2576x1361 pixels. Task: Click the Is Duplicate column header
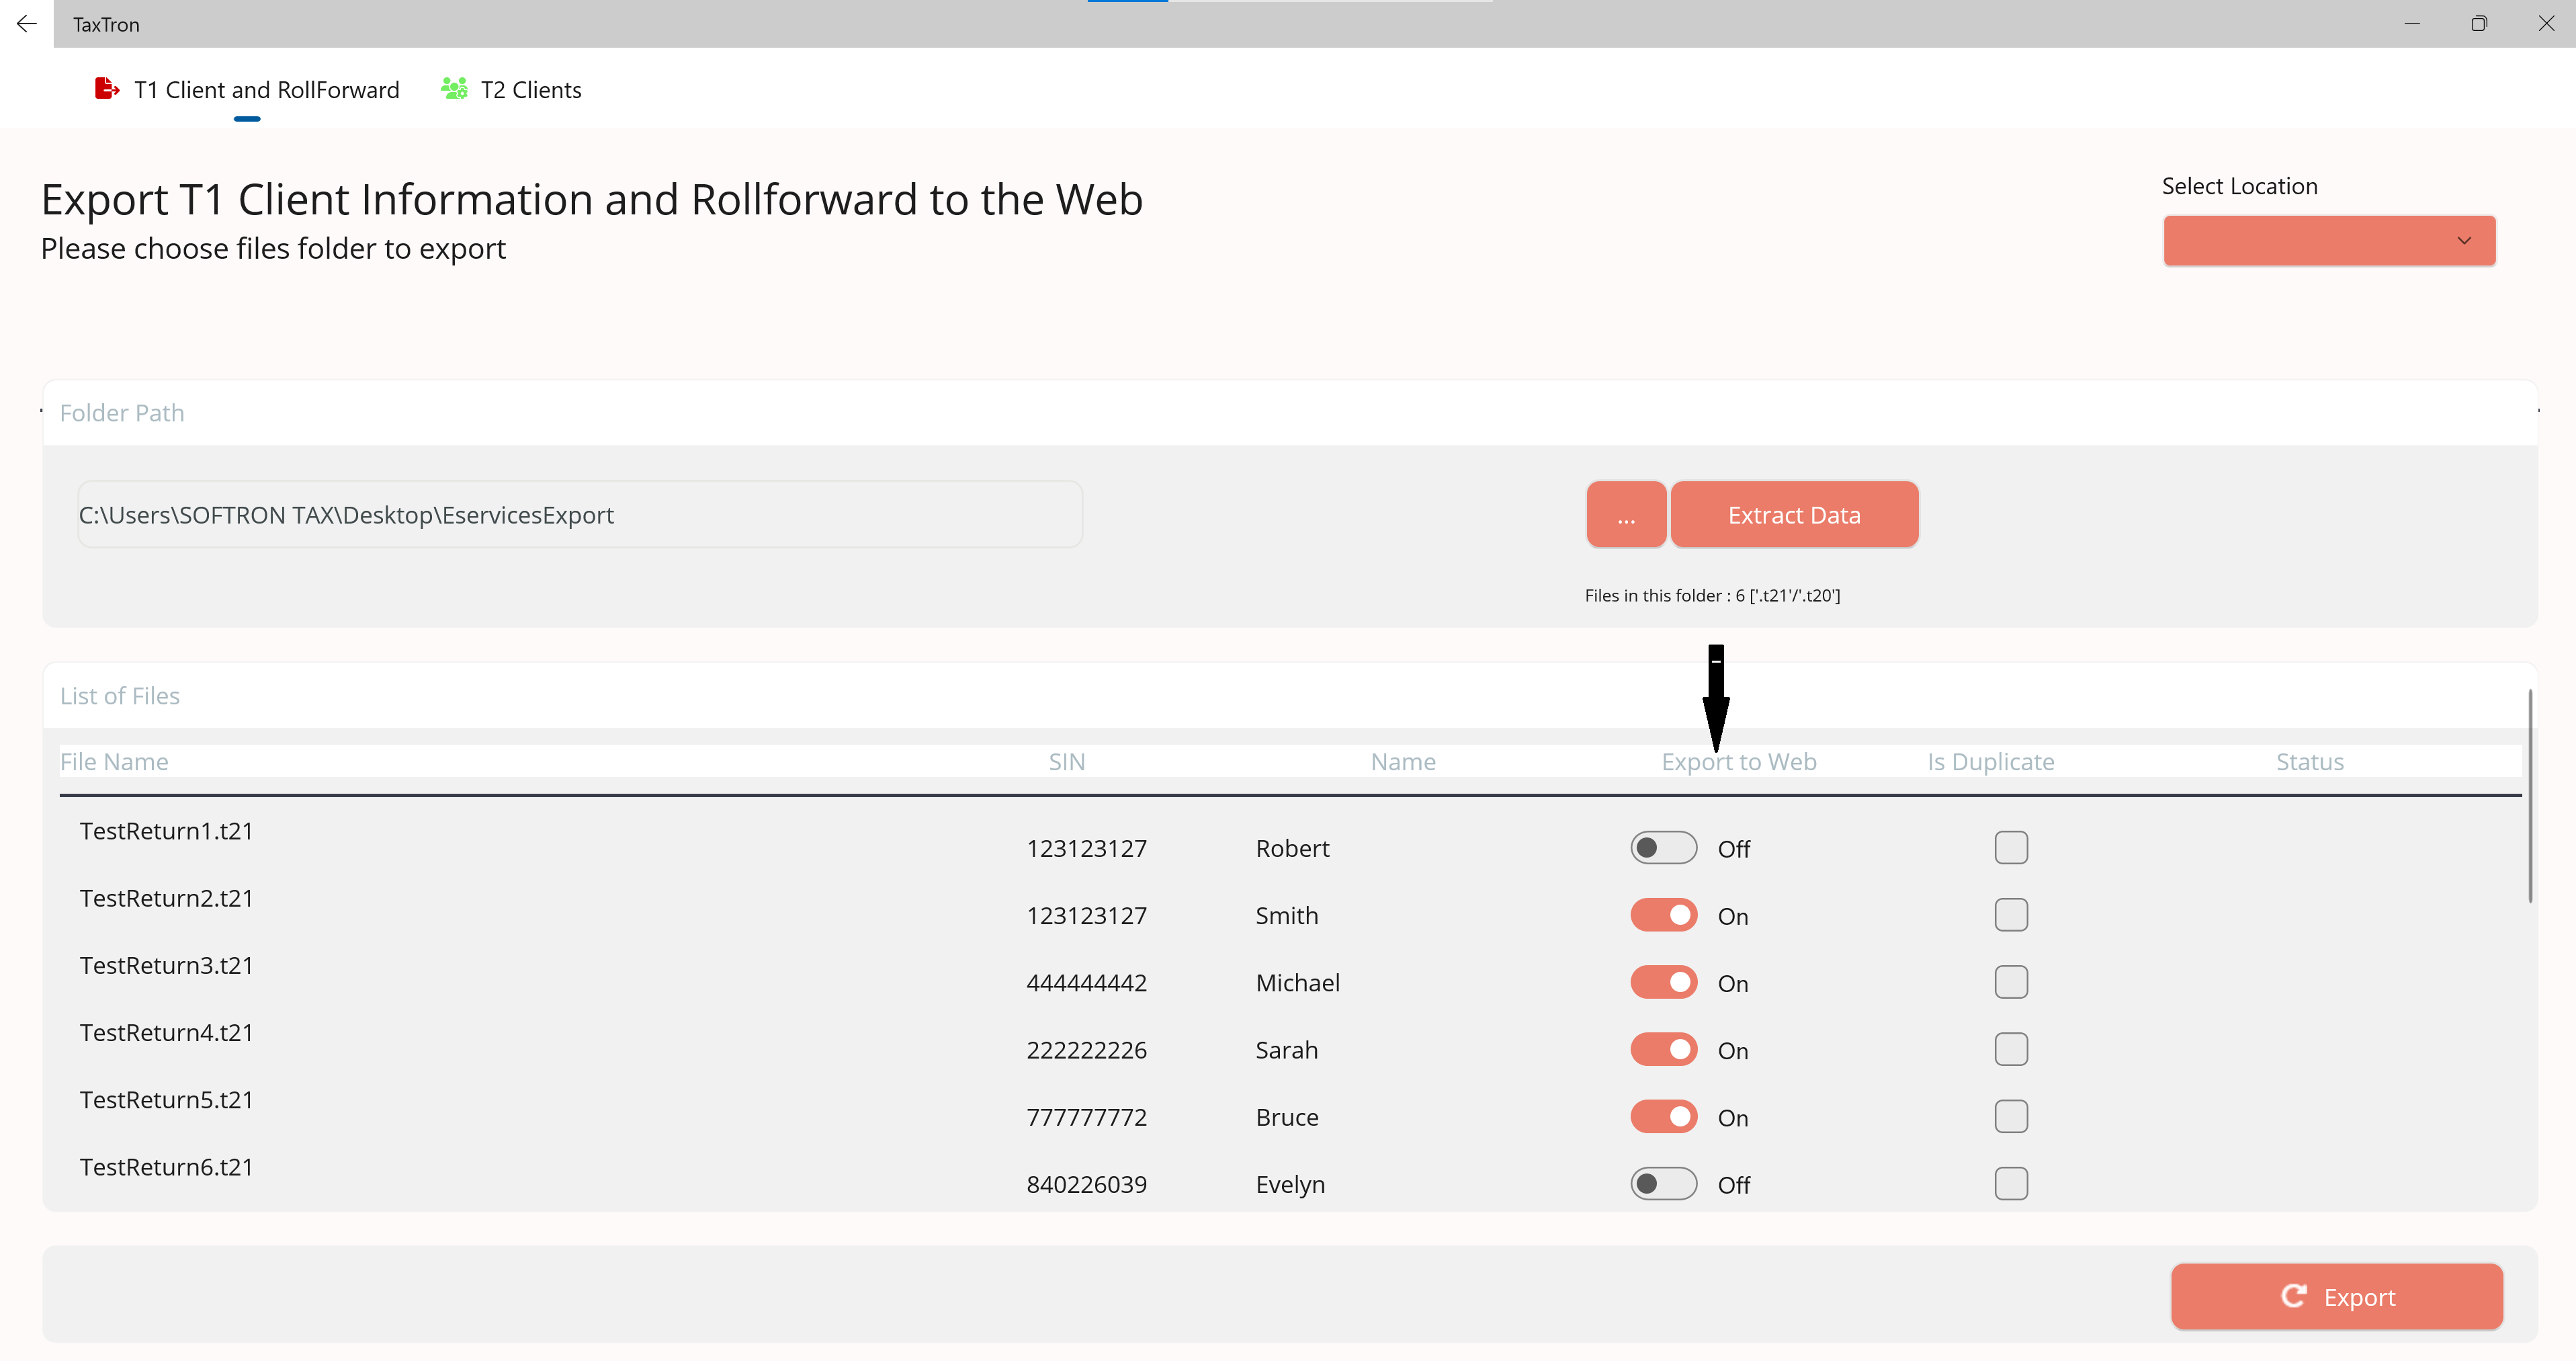(x=1991, y=762)
